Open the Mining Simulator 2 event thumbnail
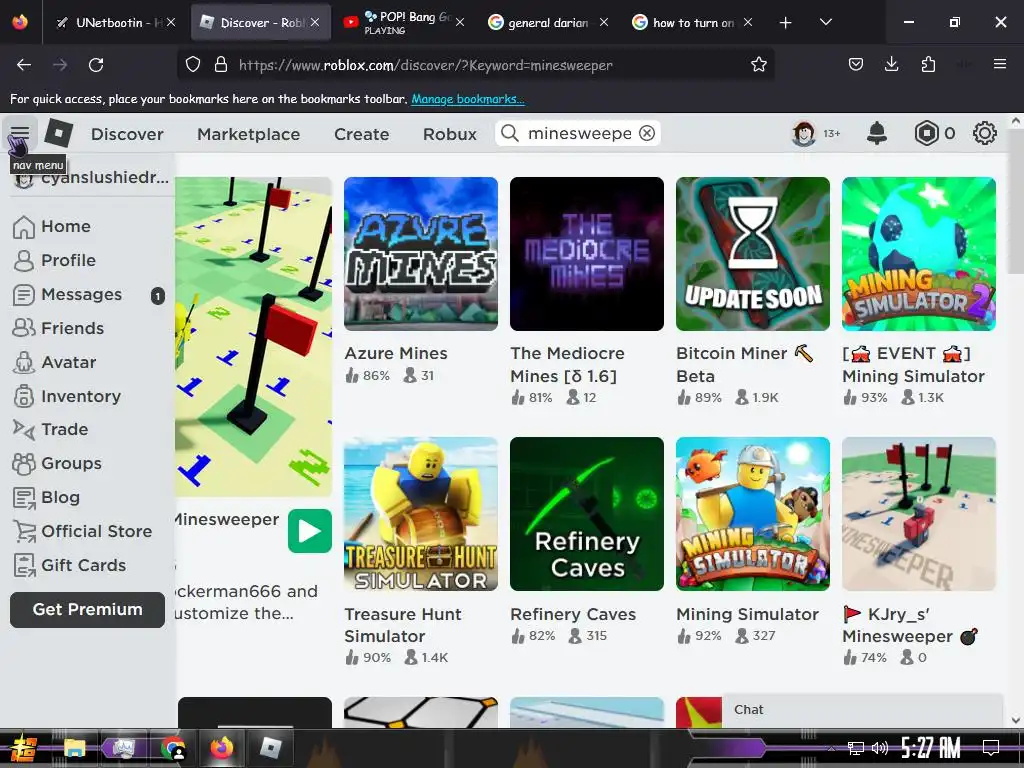Viewport: 1024px width, 768px height. click(919, 253)
